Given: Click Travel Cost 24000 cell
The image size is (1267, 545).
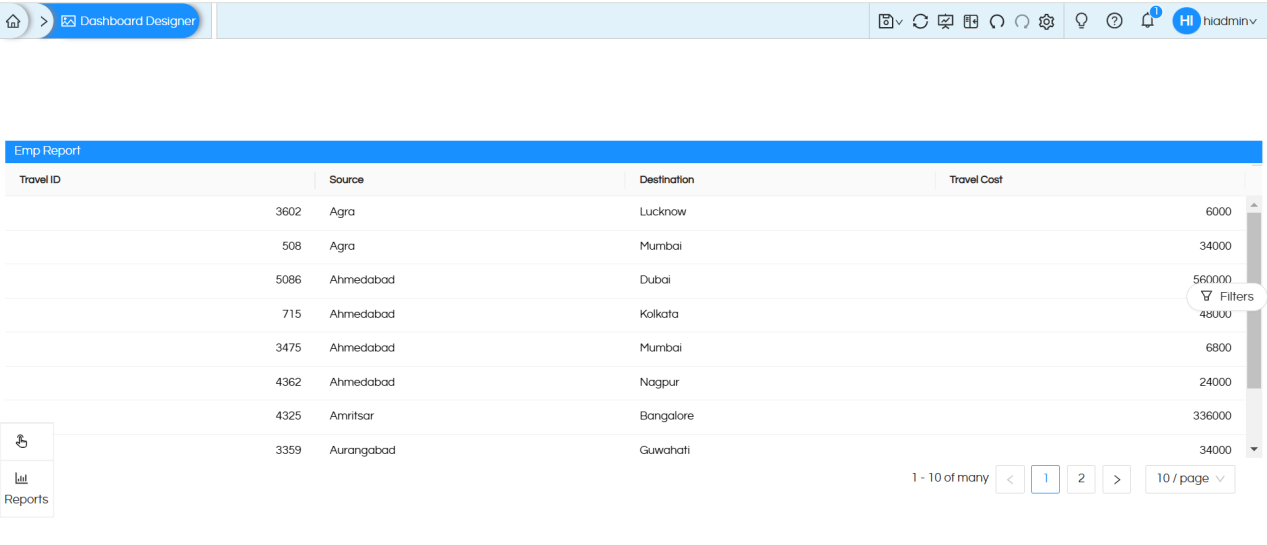Looking at the screenshot, I should click(x=1215, y=382).
